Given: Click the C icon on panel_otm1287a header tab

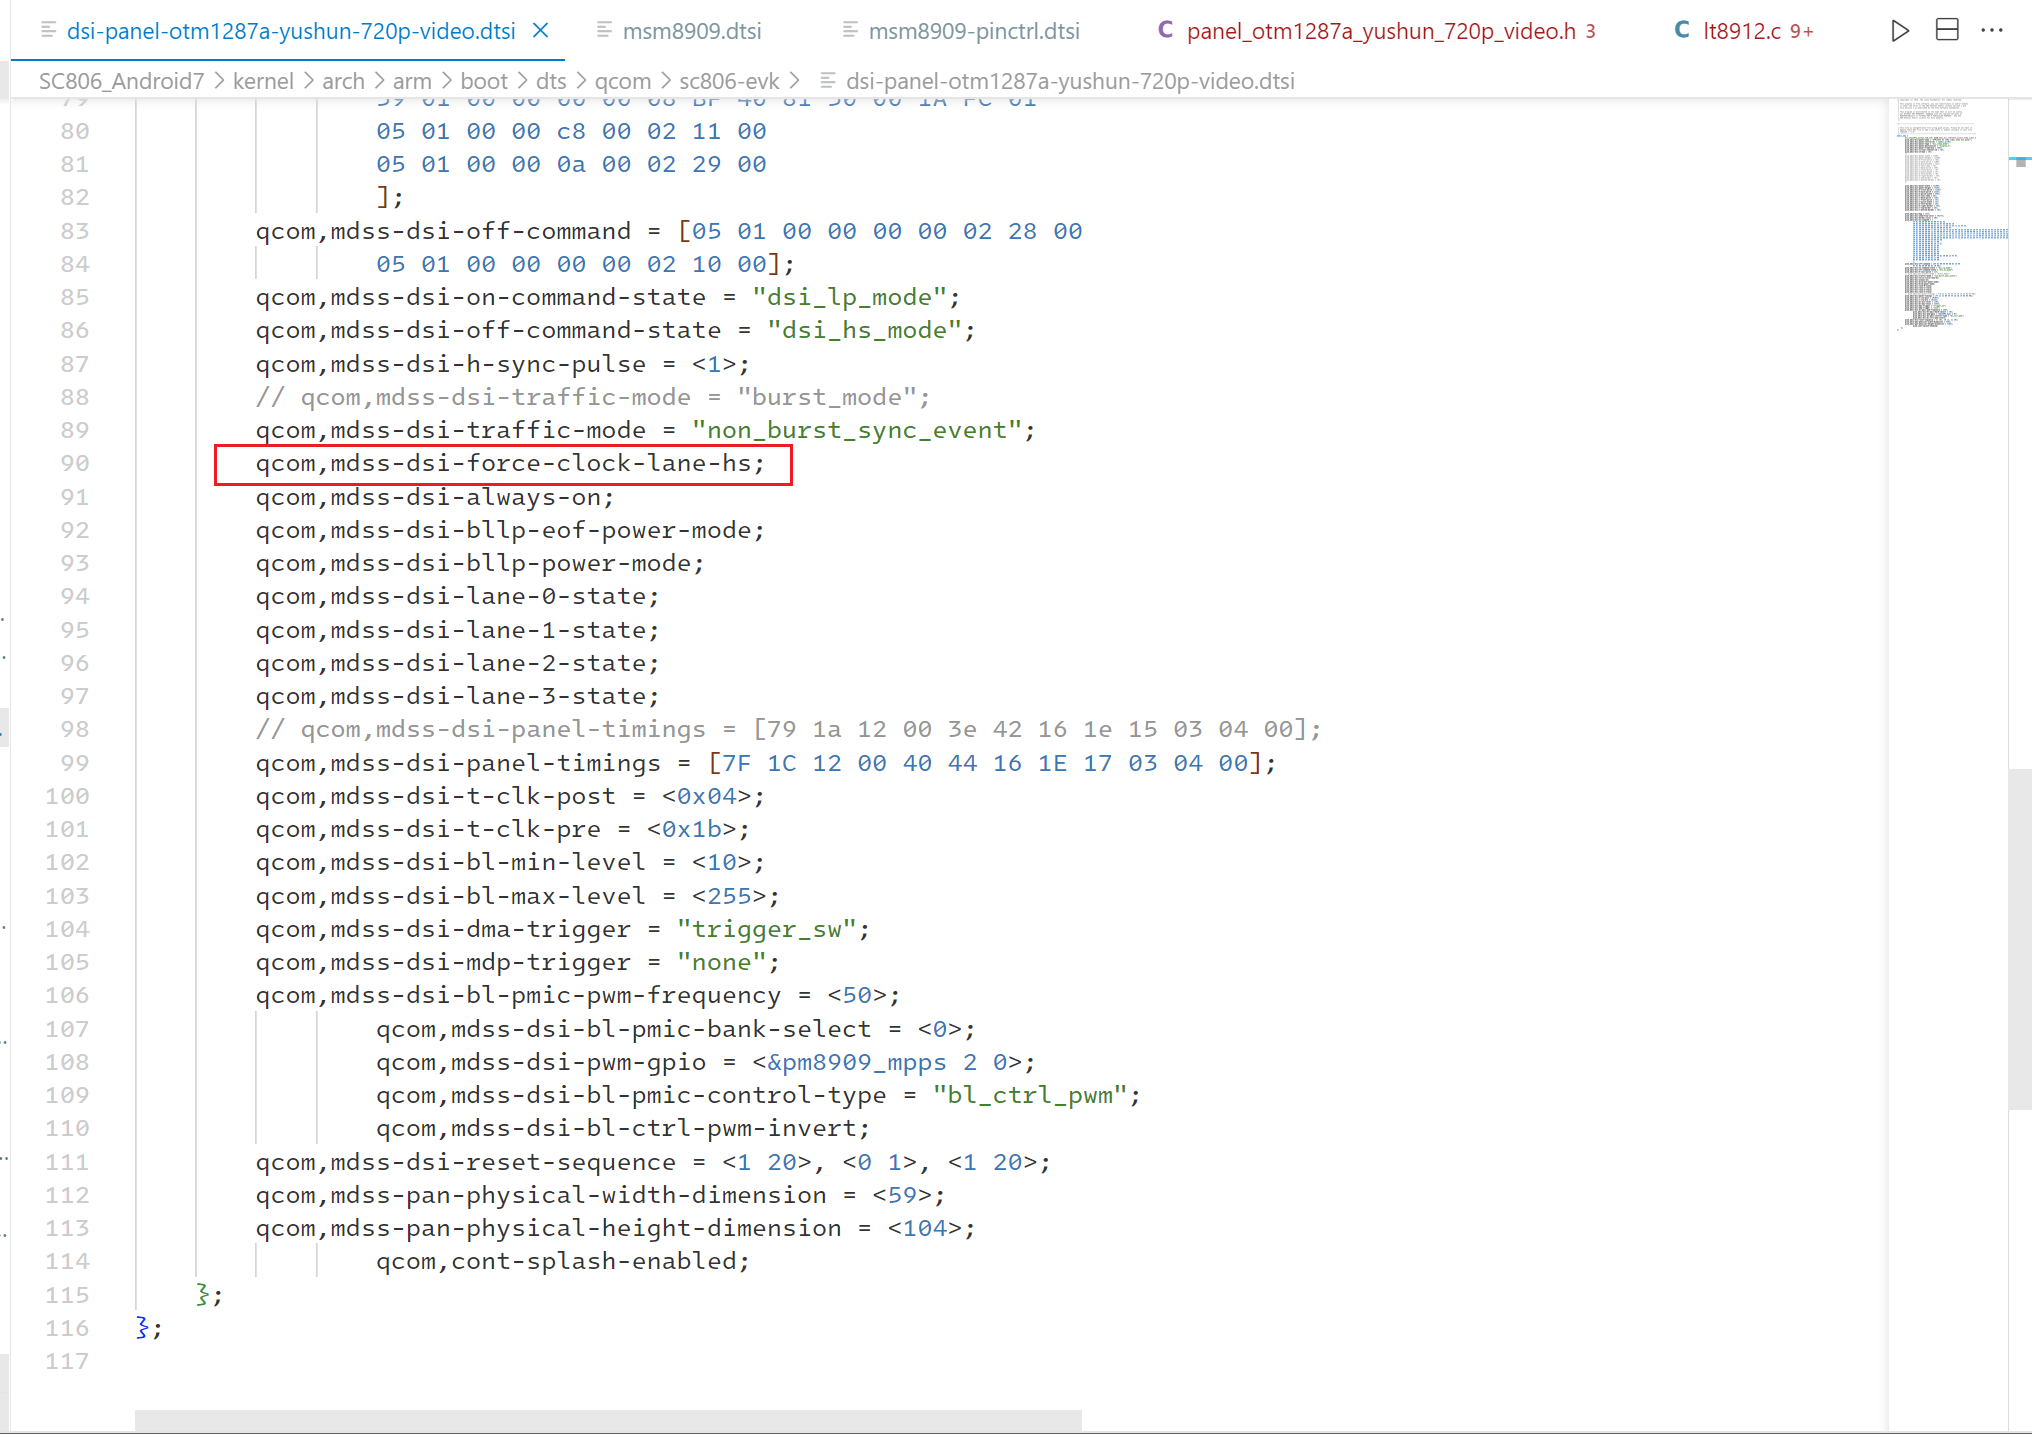Looking at the screenshot, I should coord(1165,30).
